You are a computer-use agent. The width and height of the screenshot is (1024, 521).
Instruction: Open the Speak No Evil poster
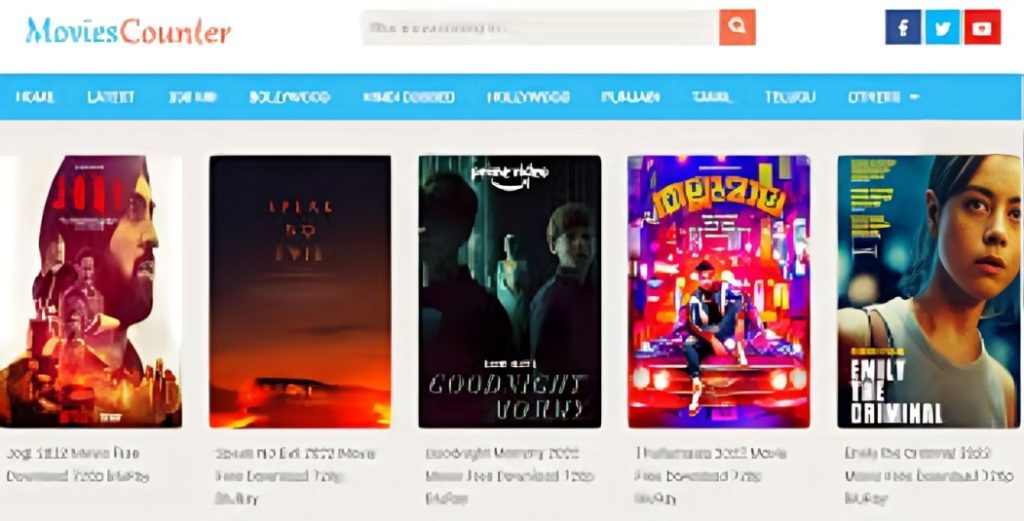coord(300,291)
